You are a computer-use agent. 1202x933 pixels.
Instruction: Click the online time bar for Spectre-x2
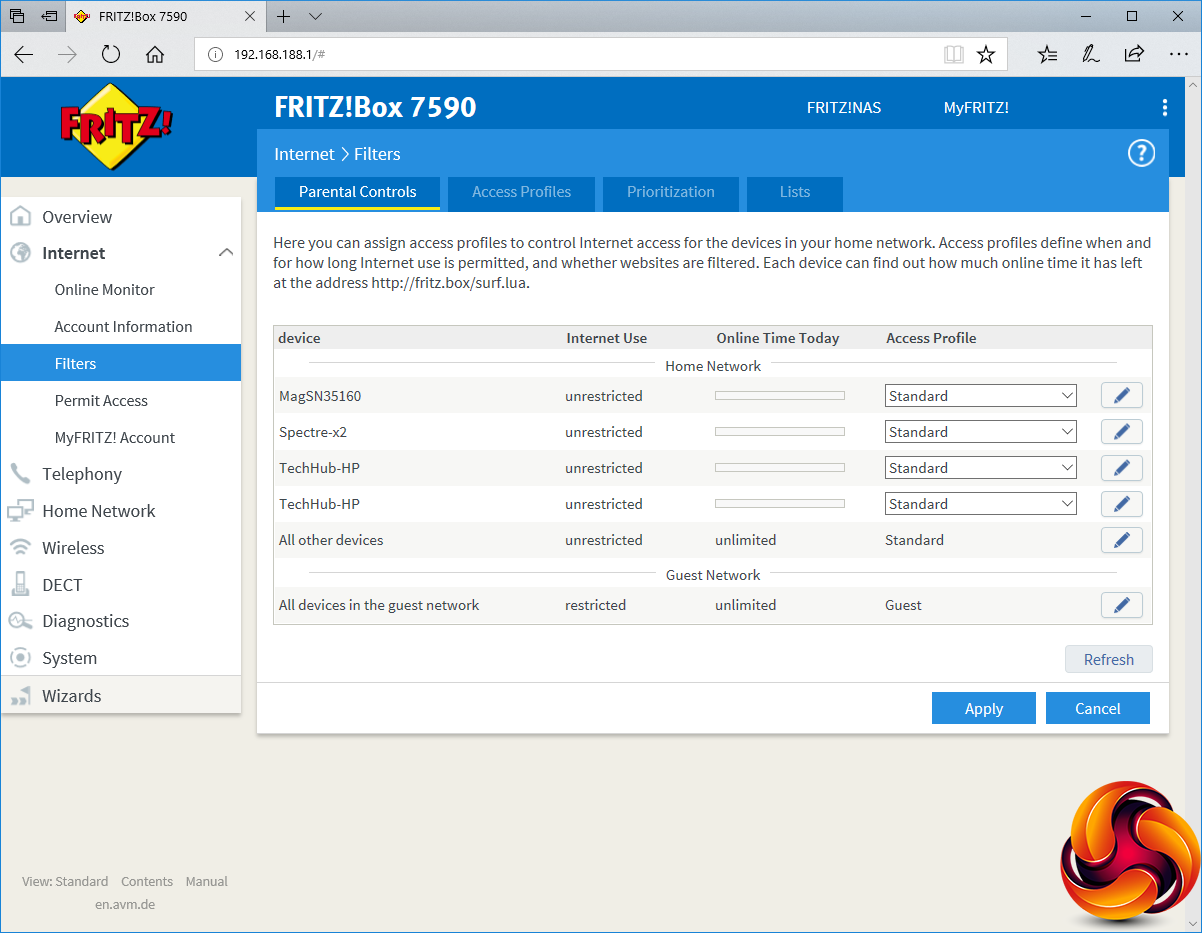point(780,432)
